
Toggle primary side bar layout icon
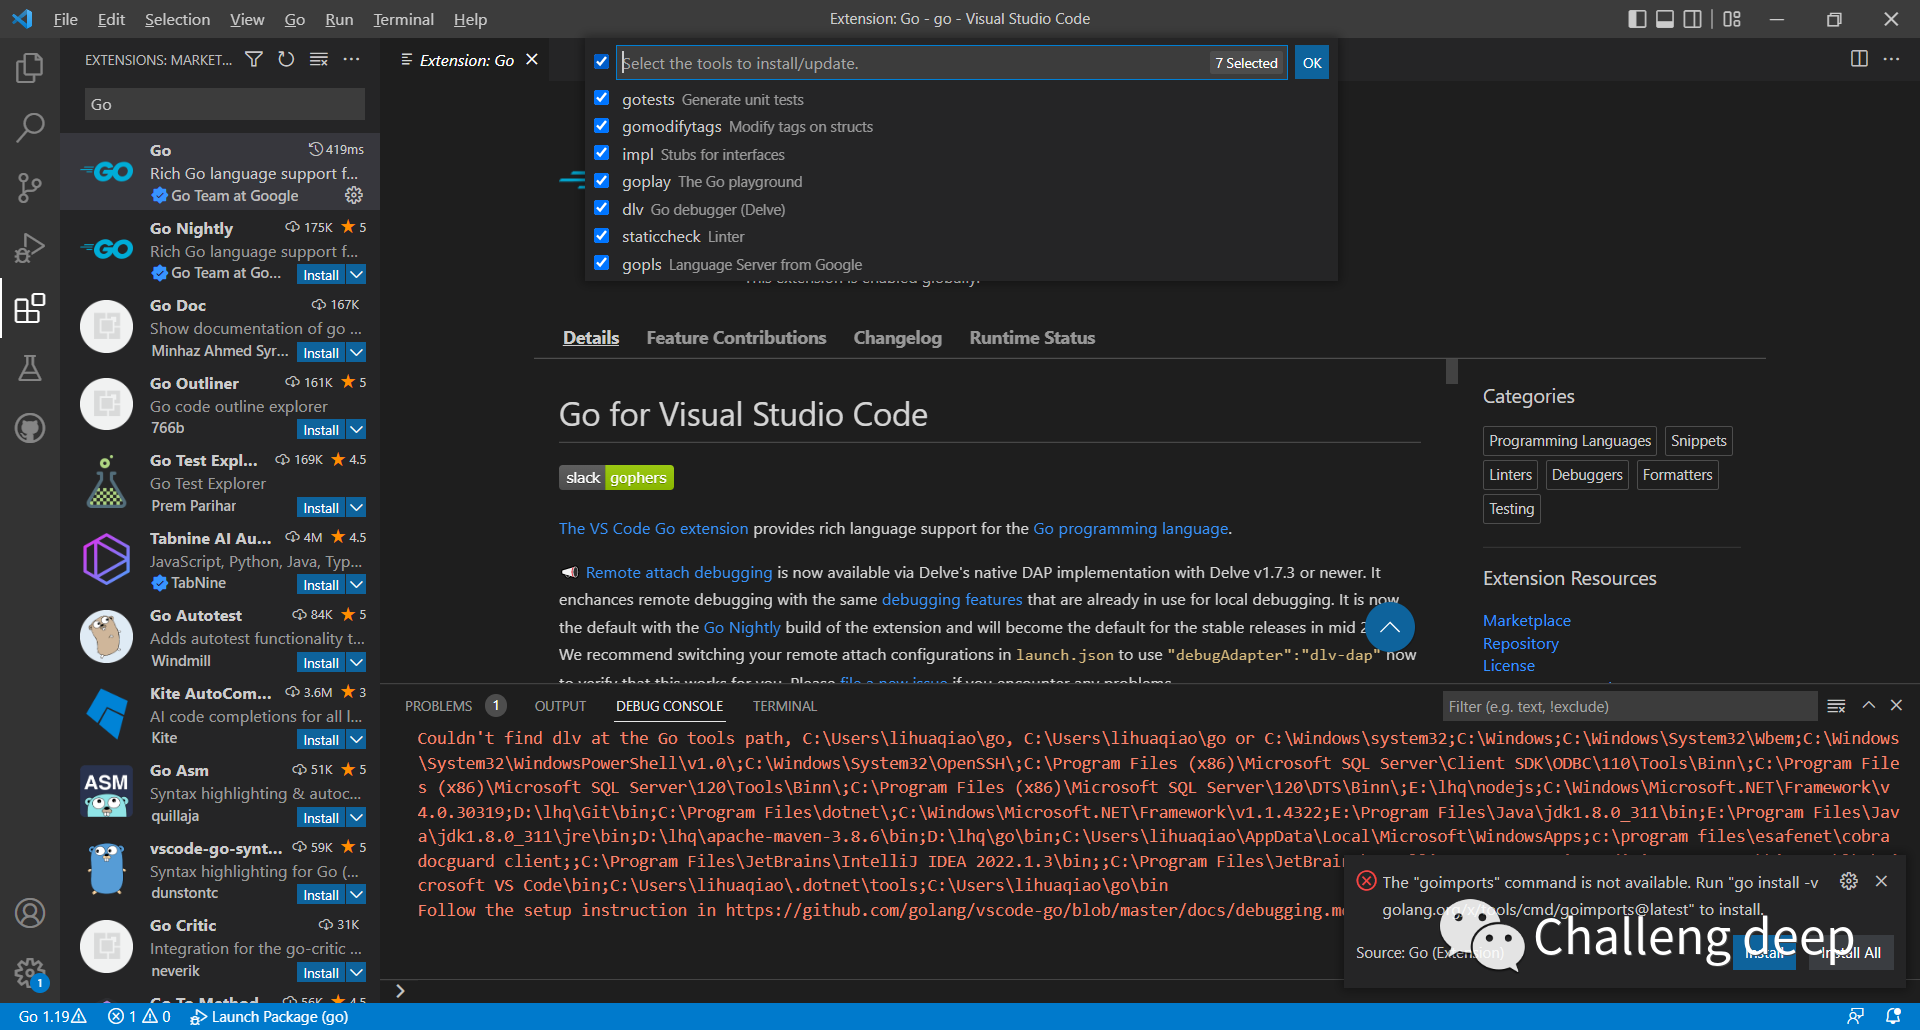click(1637, 19)
